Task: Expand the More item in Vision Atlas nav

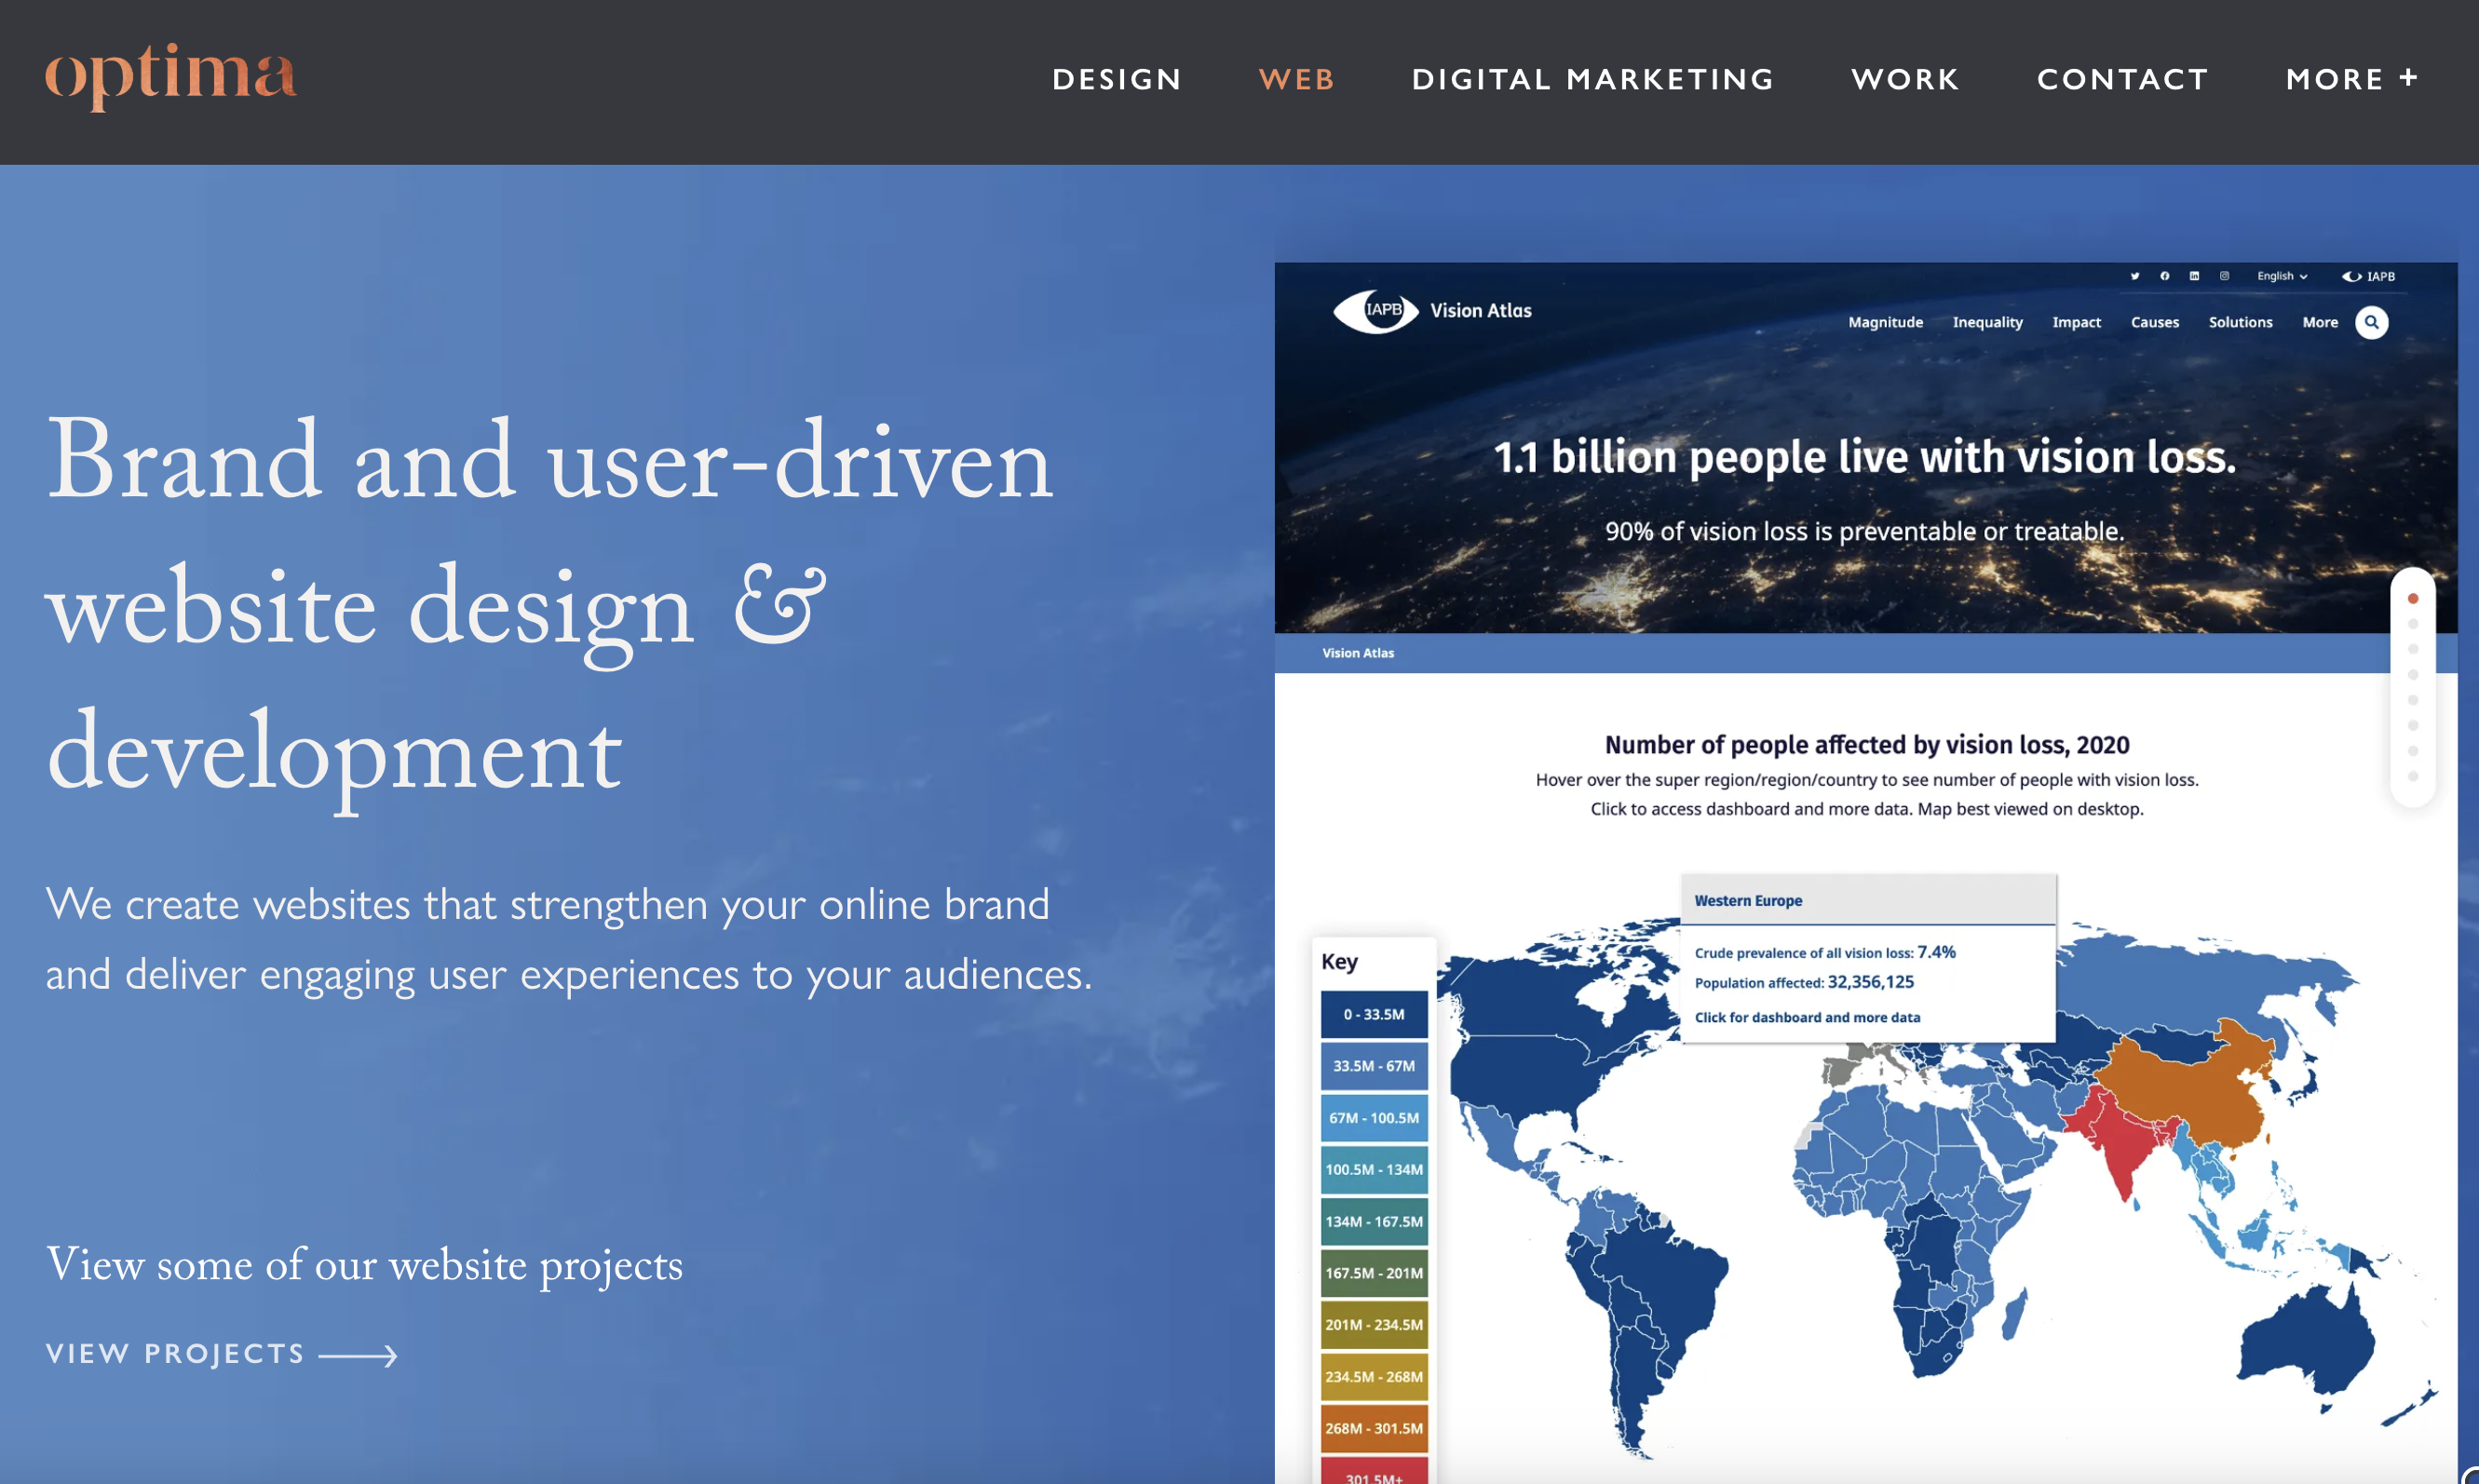Action: (x=2320, y=322)
